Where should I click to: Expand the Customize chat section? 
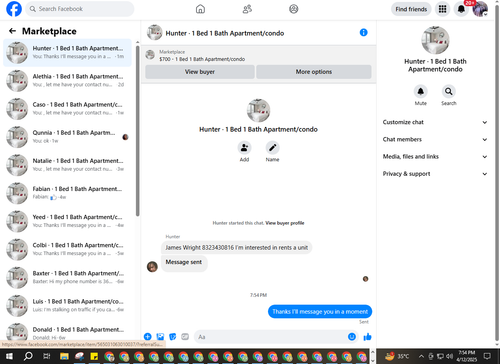click(435, 122)
